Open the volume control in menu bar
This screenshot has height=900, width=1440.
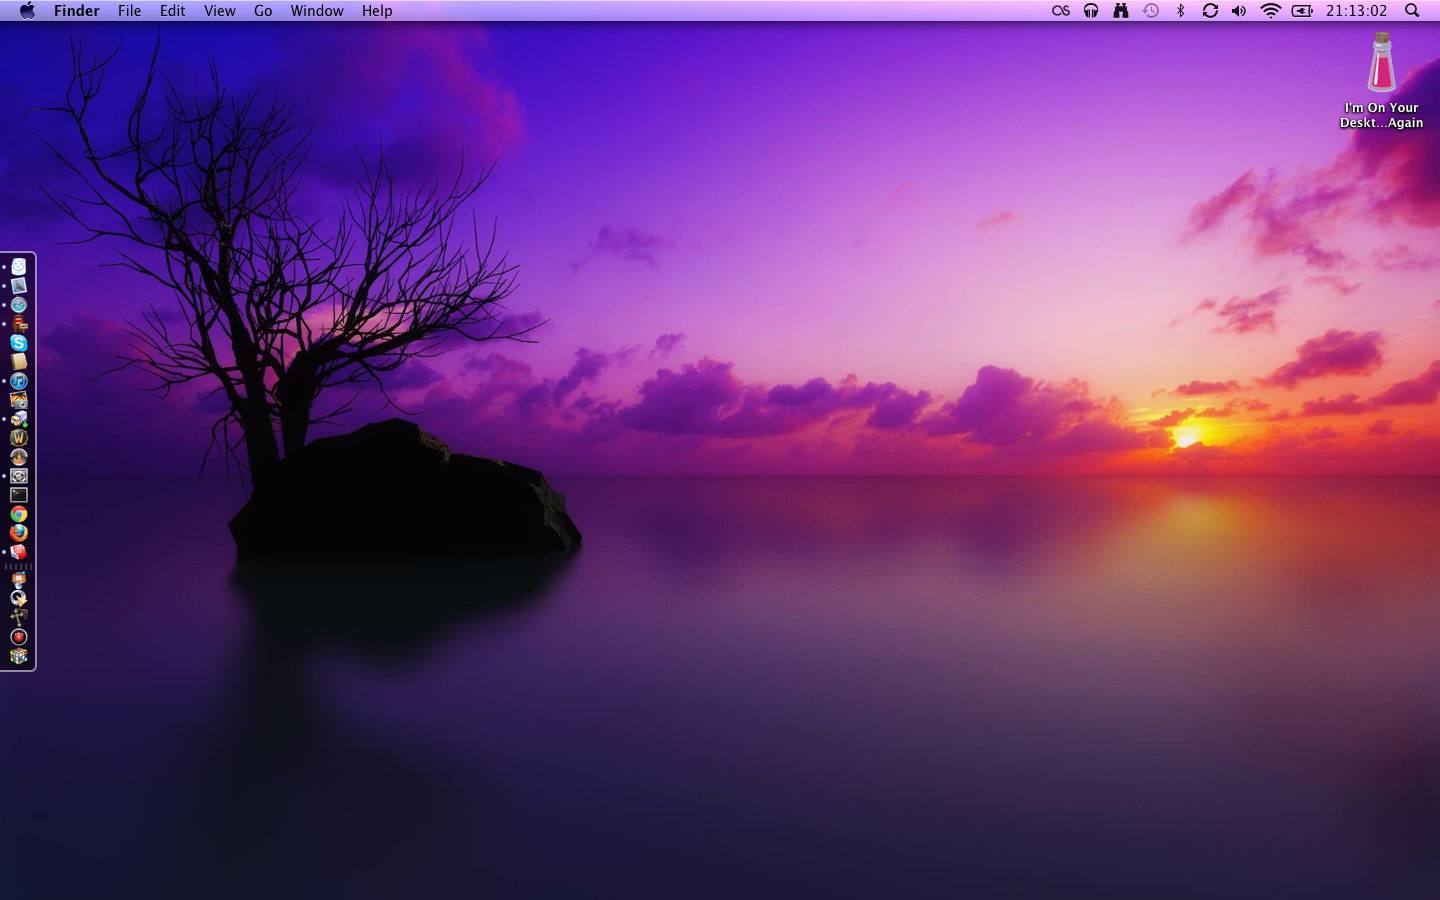click(1239, 11)
